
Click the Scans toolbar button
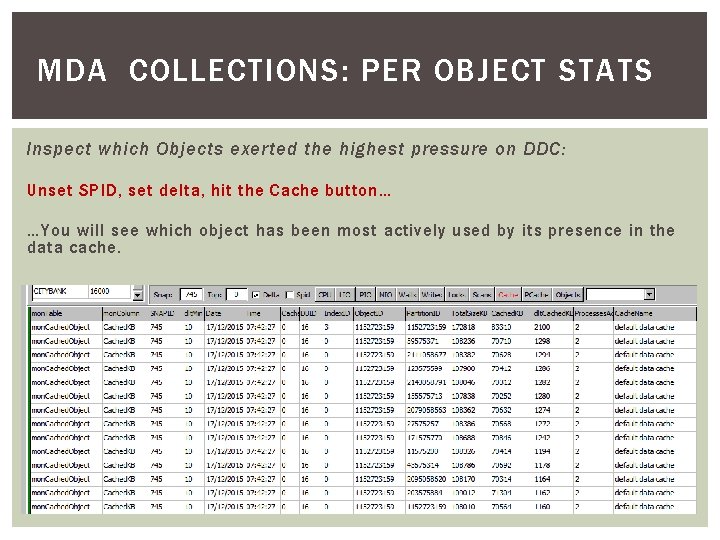tap(482, 295)
